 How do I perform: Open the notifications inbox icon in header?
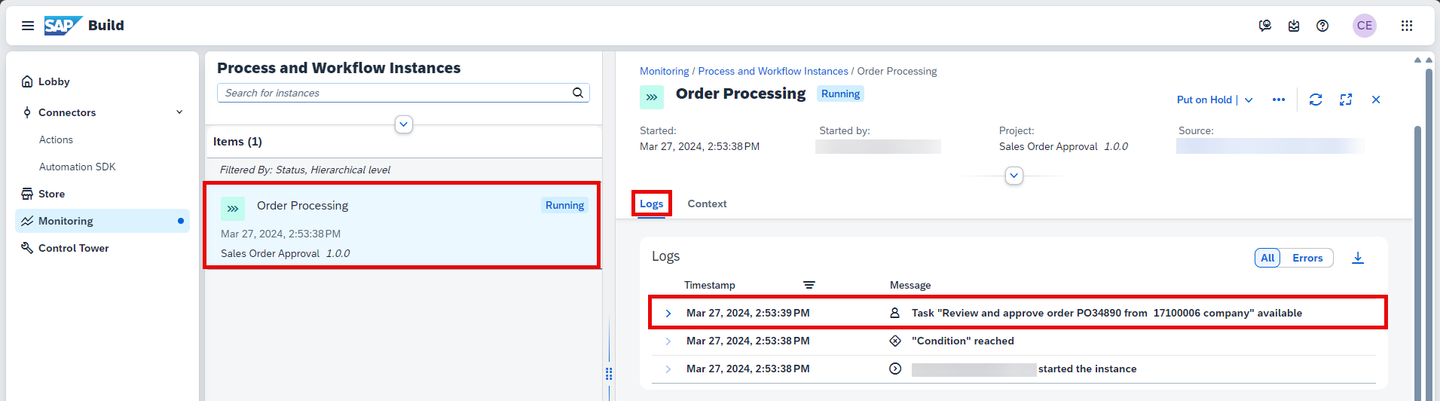[1294, 25]
